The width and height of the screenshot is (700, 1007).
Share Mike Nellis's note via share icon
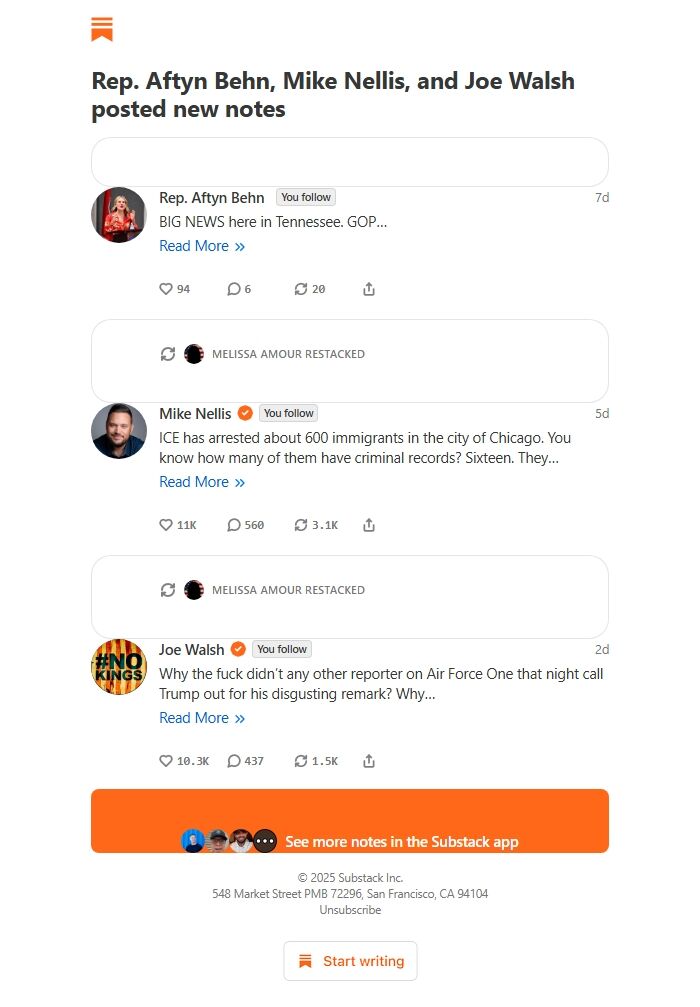(369, 524)
